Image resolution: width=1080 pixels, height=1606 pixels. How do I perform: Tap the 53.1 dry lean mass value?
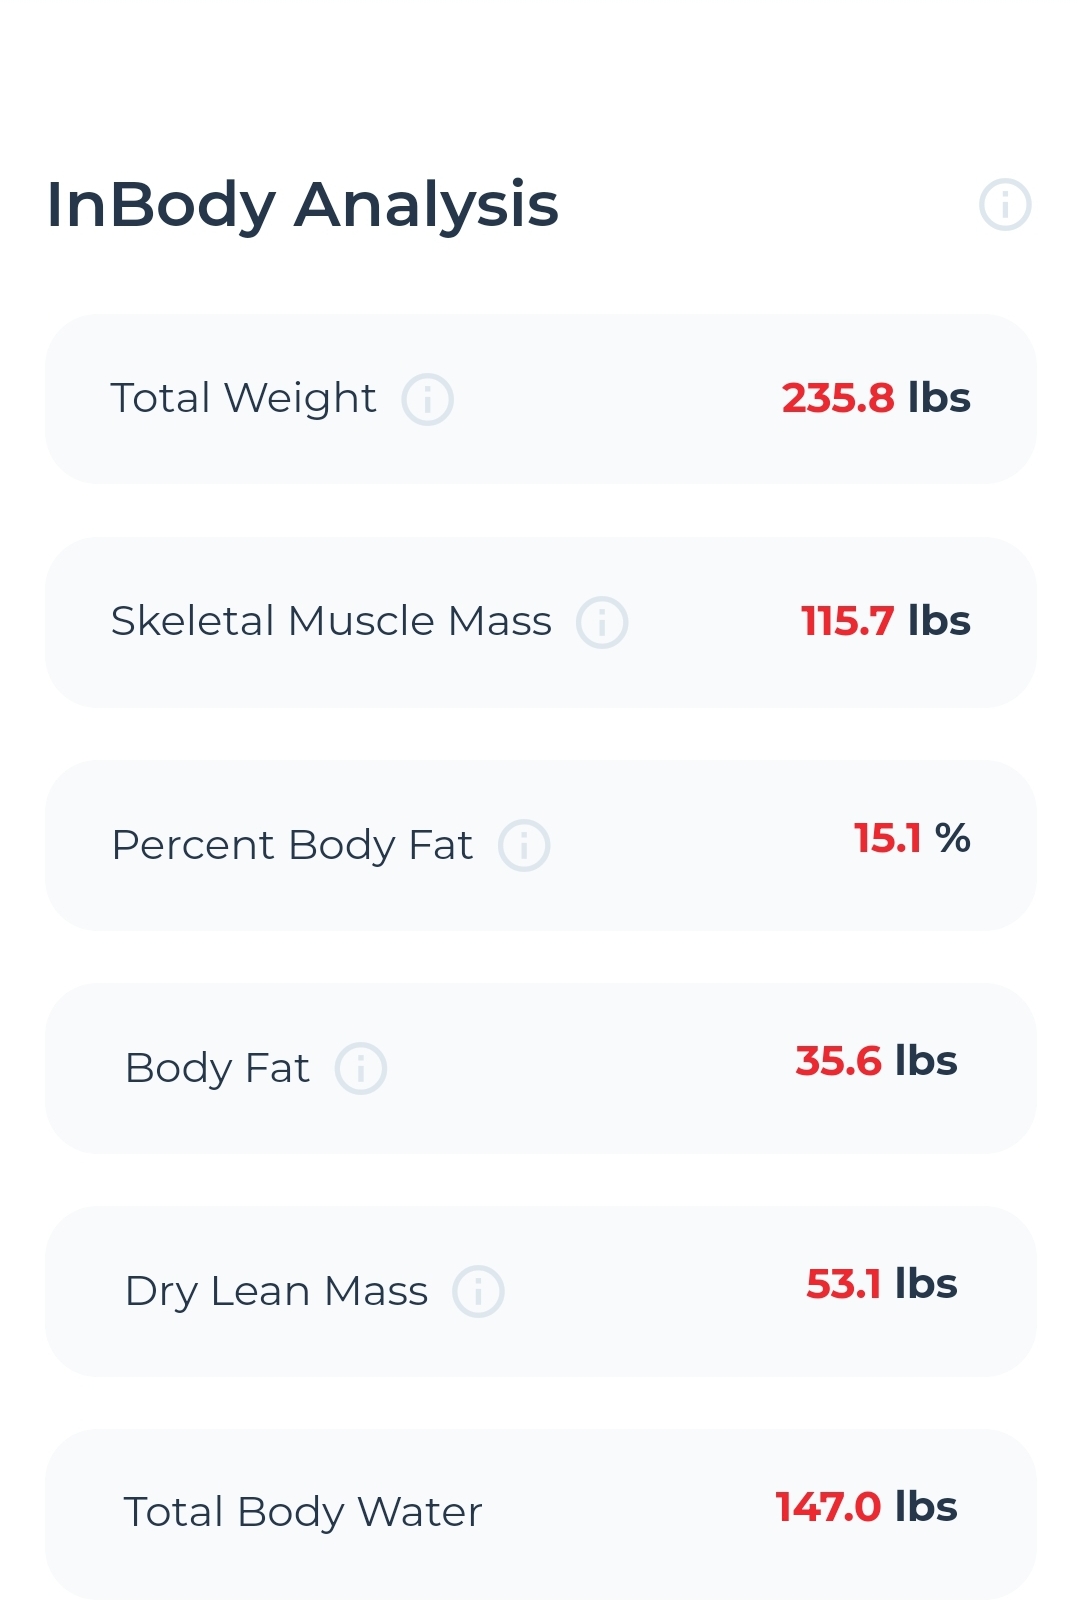tap(843, 1284)
